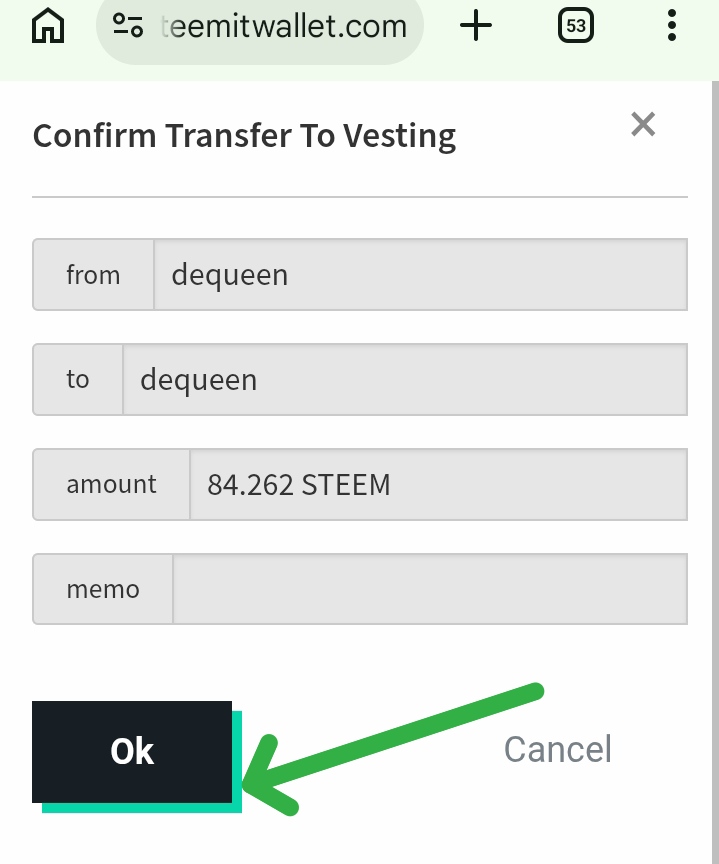The width and height of the screenshot is (719, 864).
Task: Select the amount field showing 84.262 STEEM
Action: [438, 484]
